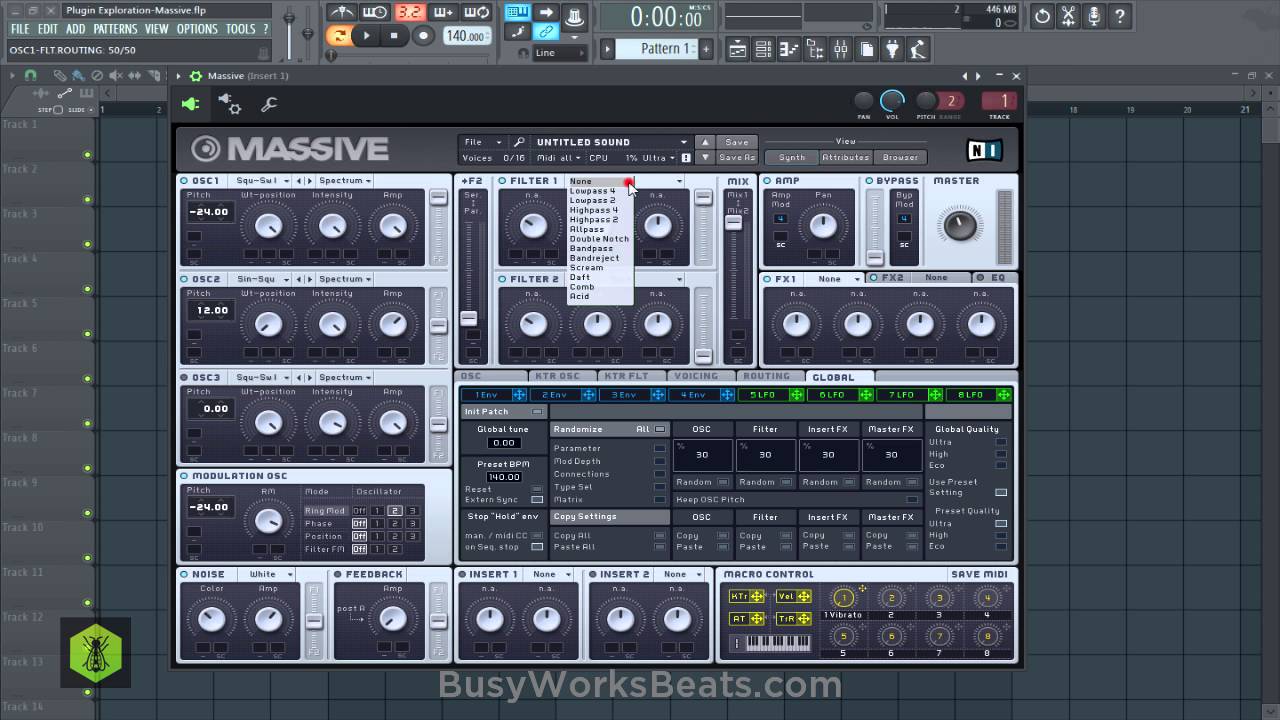
Task: Click the Master volume knob
Action: 959,225
